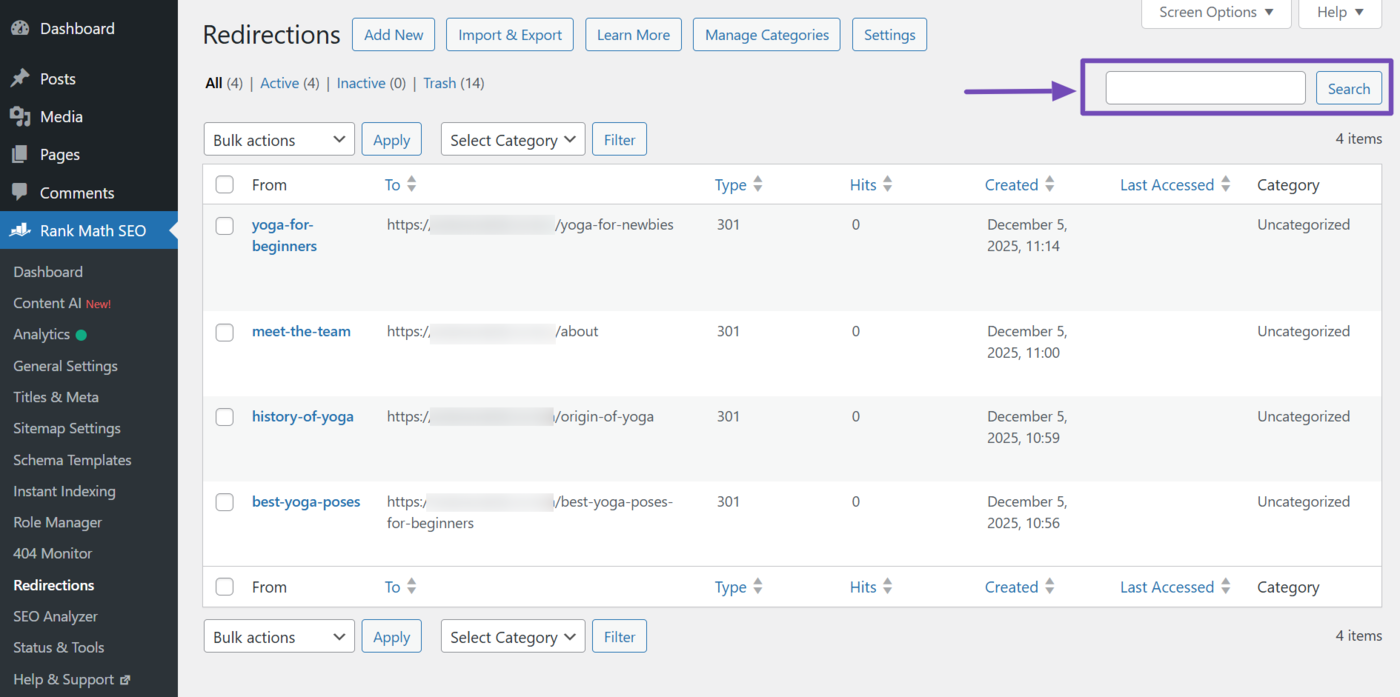Viewport: 1400px width, 697px height.
Task: Select the Rank Math SEO sidebar icon
Action: (21, 230)
